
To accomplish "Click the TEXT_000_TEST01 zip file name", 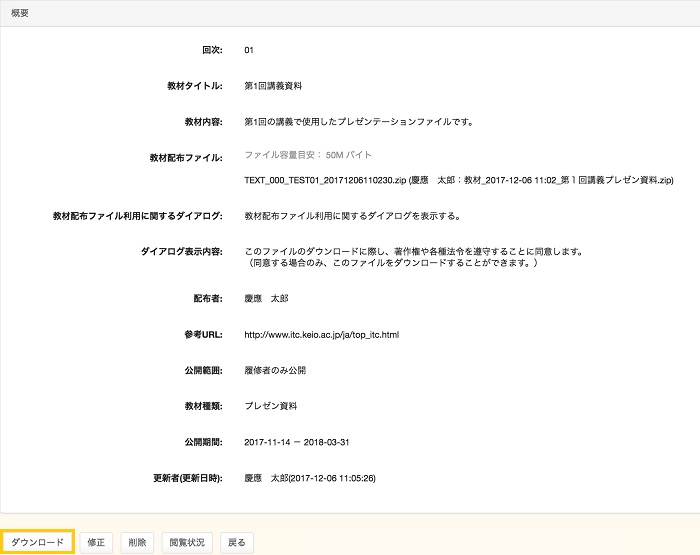I will [x=323, y=181].
